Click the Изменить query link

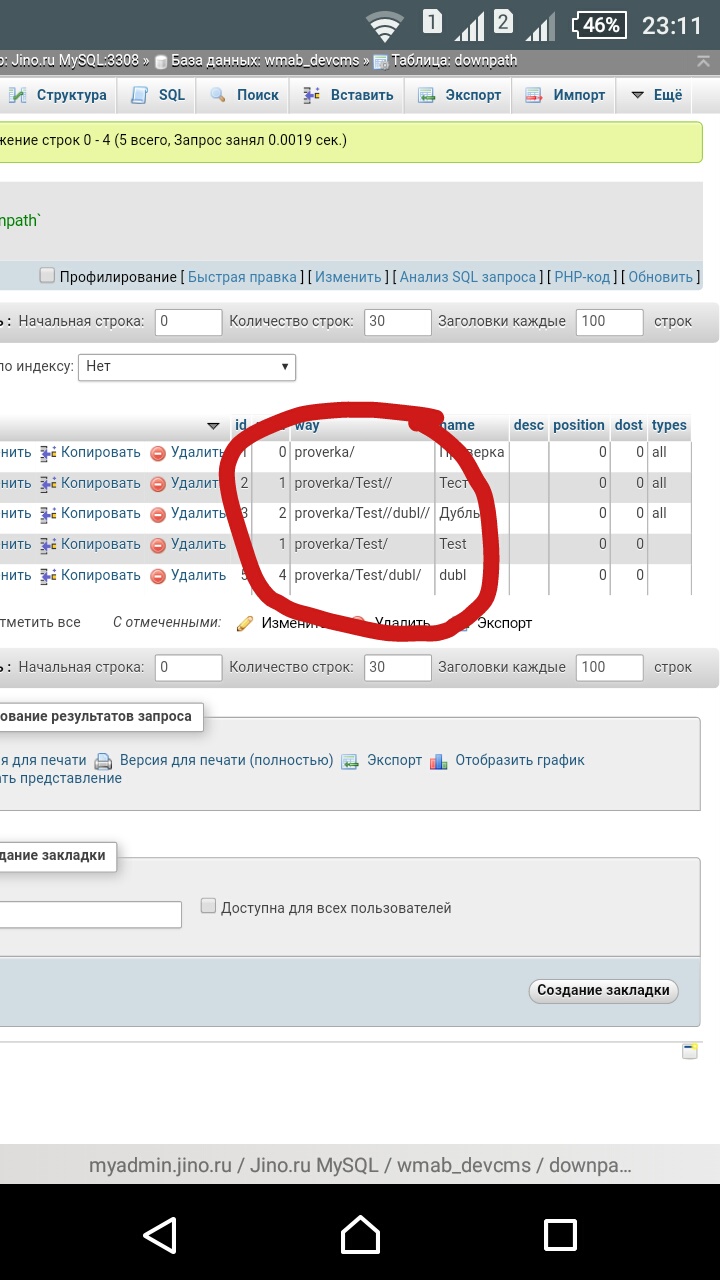point(348,277)
